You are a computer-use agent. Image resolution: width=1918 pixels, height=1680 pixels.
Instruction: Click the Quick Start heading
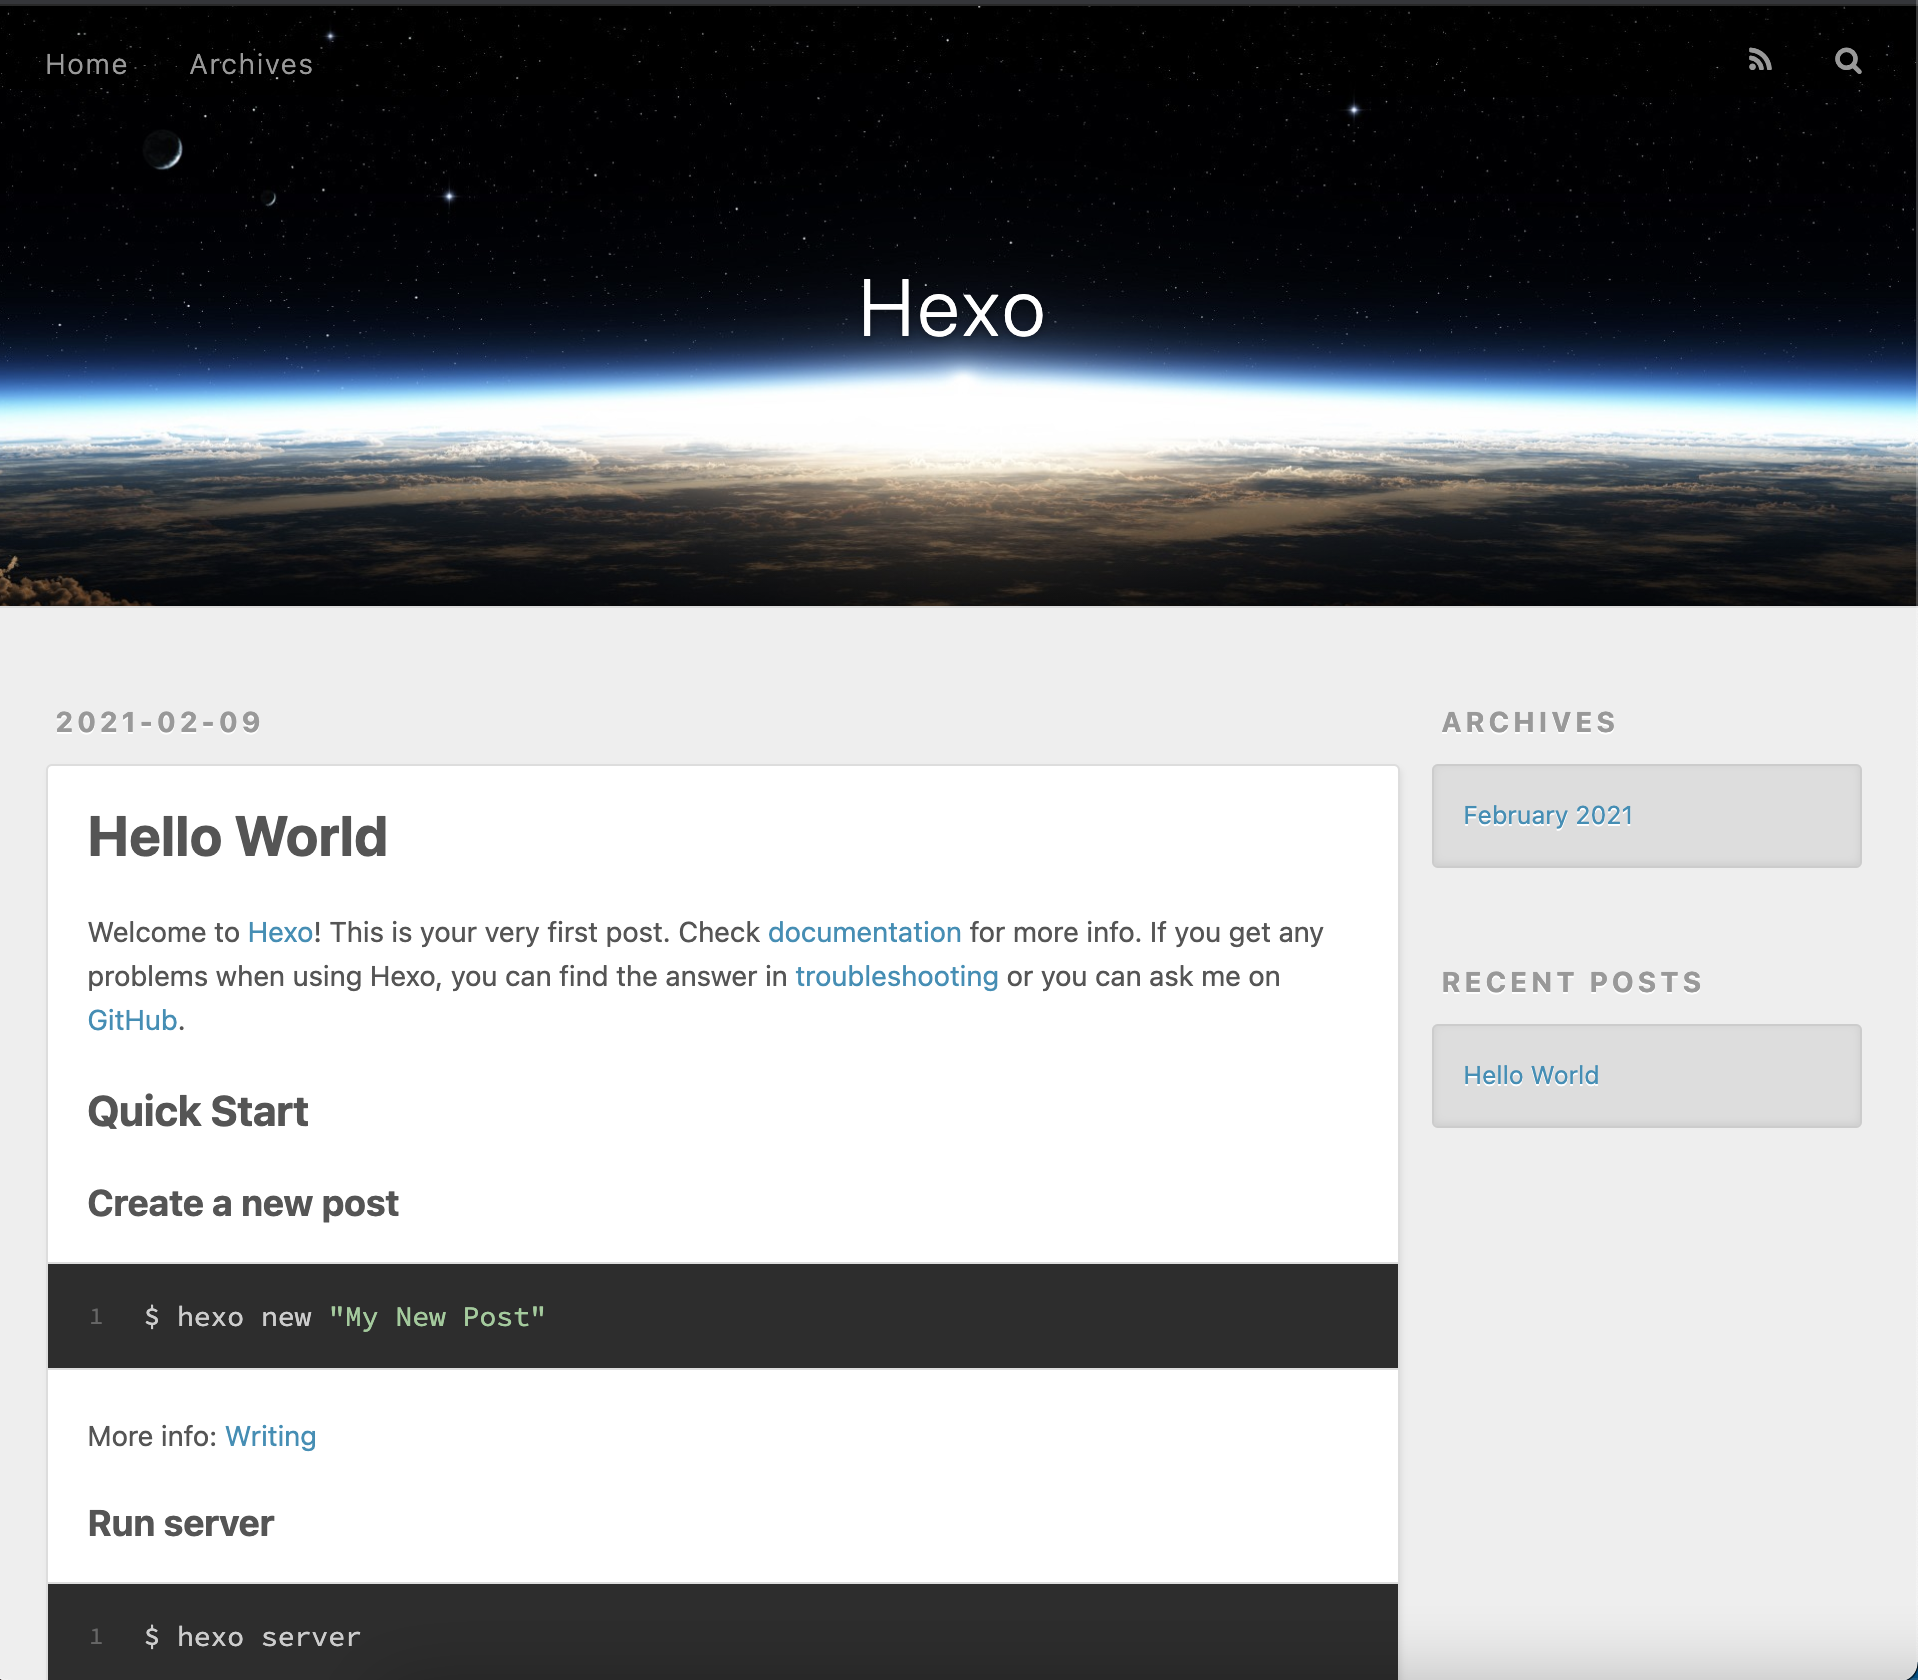tap(198, 1112)
